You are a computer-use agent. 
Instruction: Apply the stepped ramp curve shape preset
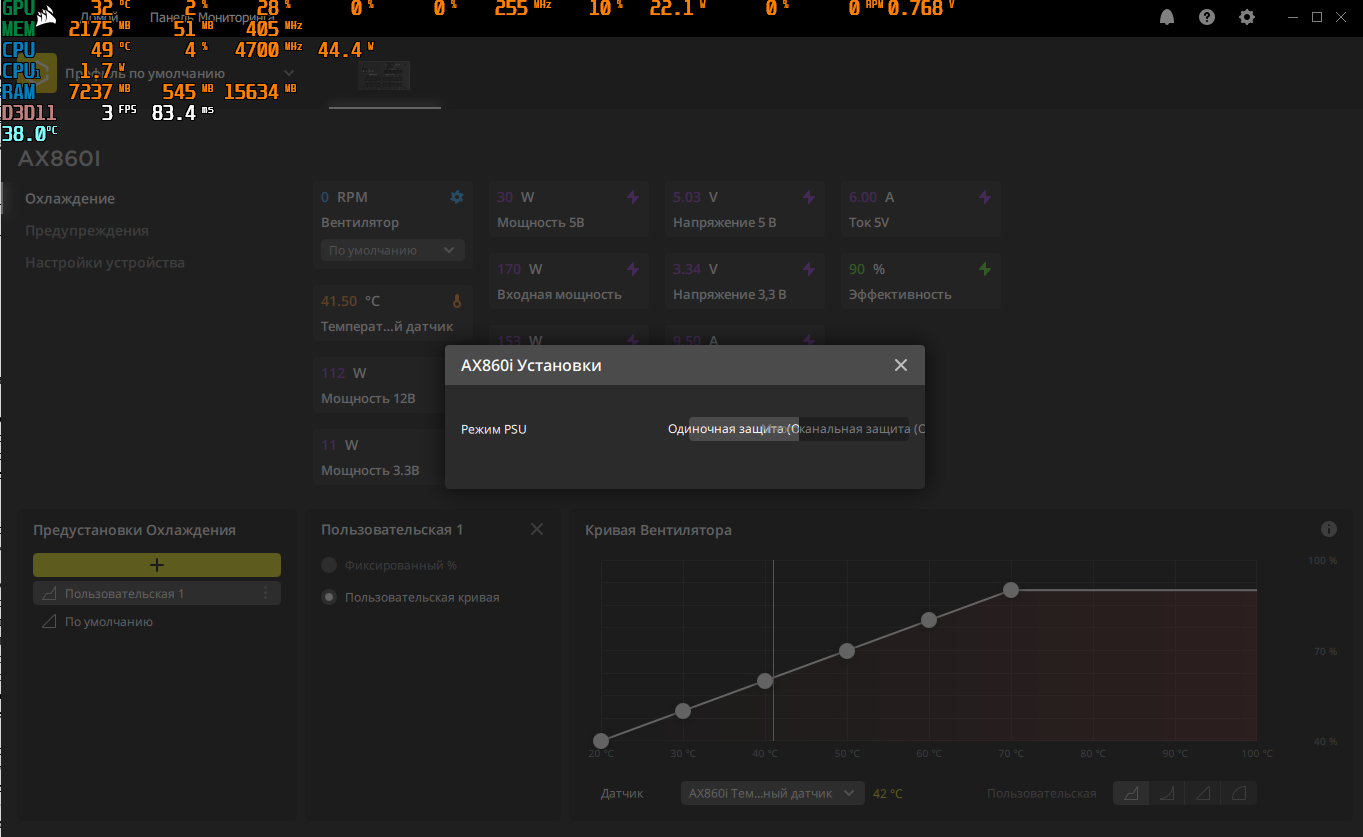tap(1132, 793)
